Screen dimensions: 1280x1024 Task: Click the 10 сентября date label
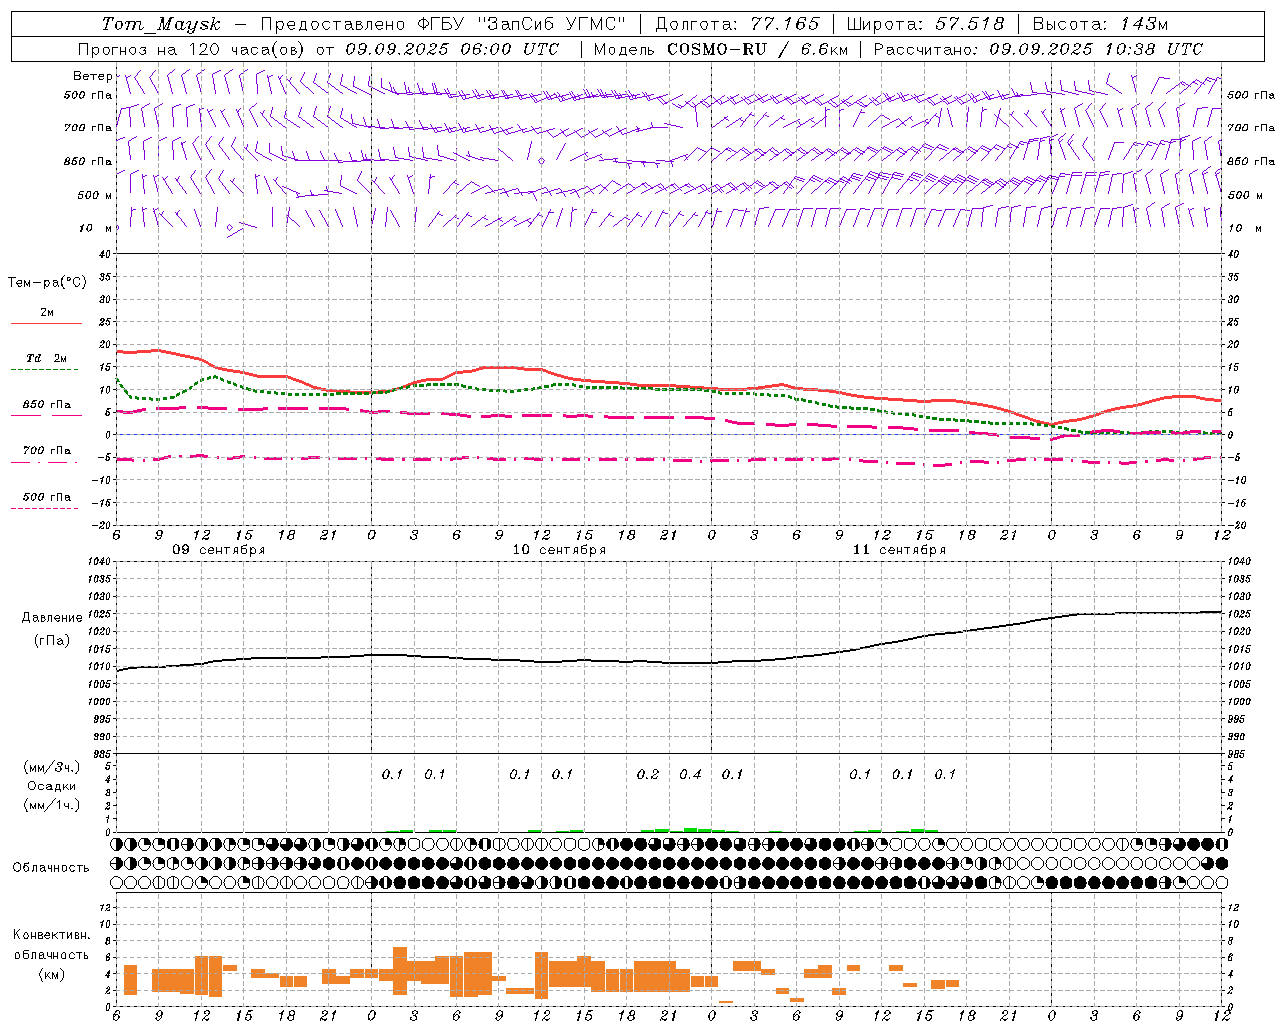[559, 550]
